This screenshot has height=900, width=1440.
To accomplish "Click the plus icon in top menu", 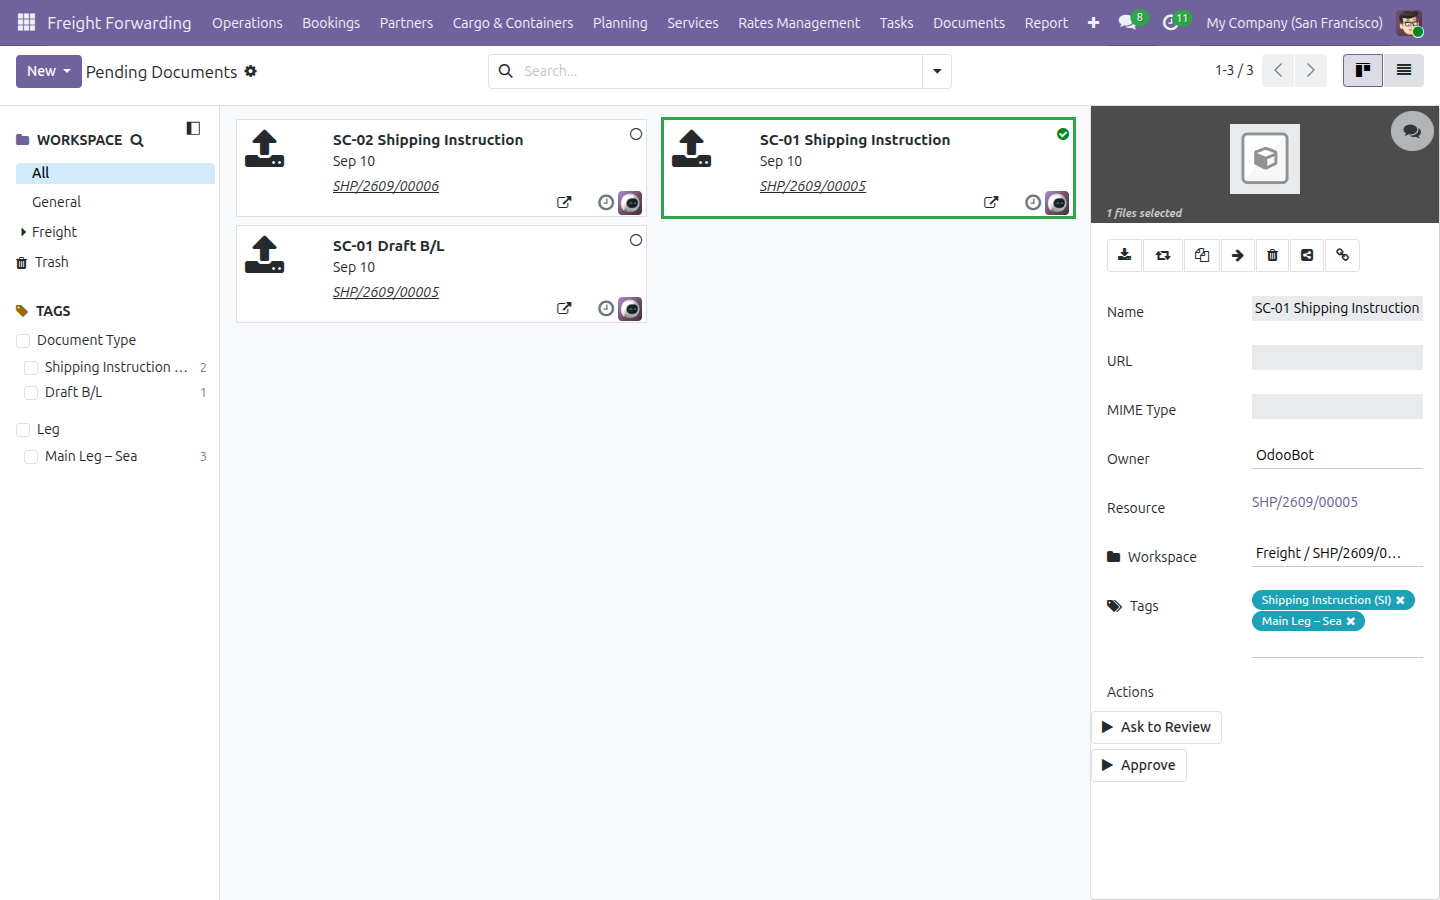I will coord(1093,22).
